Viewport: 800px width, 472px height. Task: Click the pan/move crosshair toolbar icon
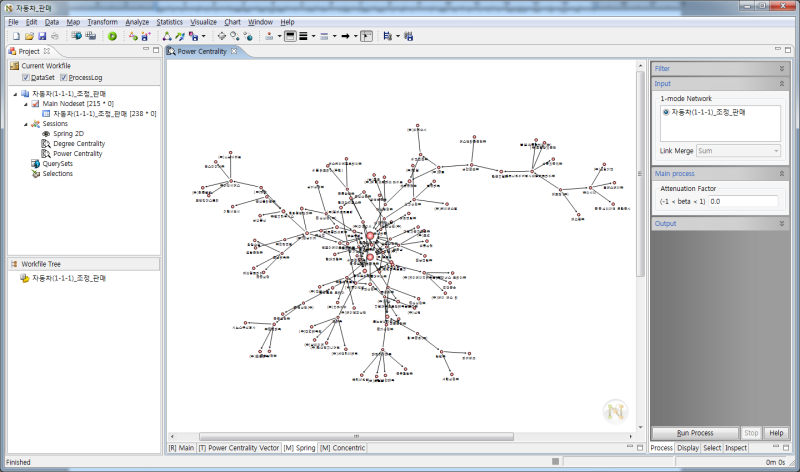[x=221, y=36]
